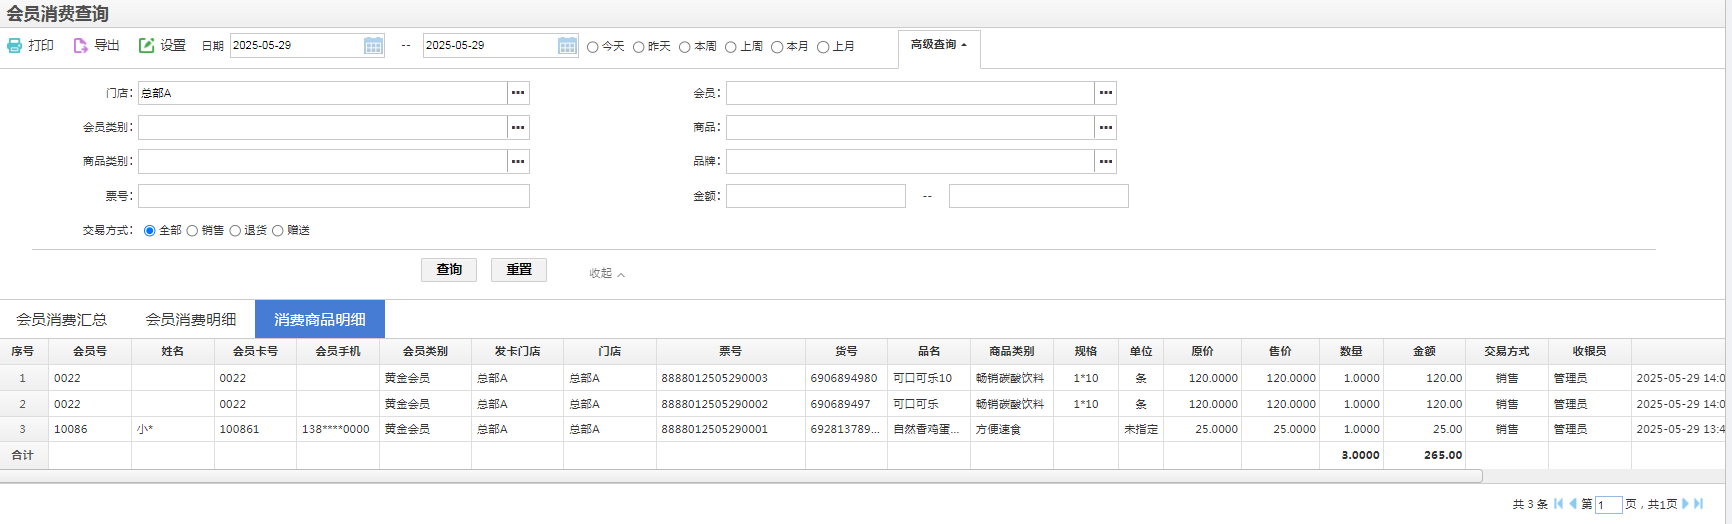Click 收起 to collapse filters
This screenshot has width=1732, height=524.
(x=606, y=273)
